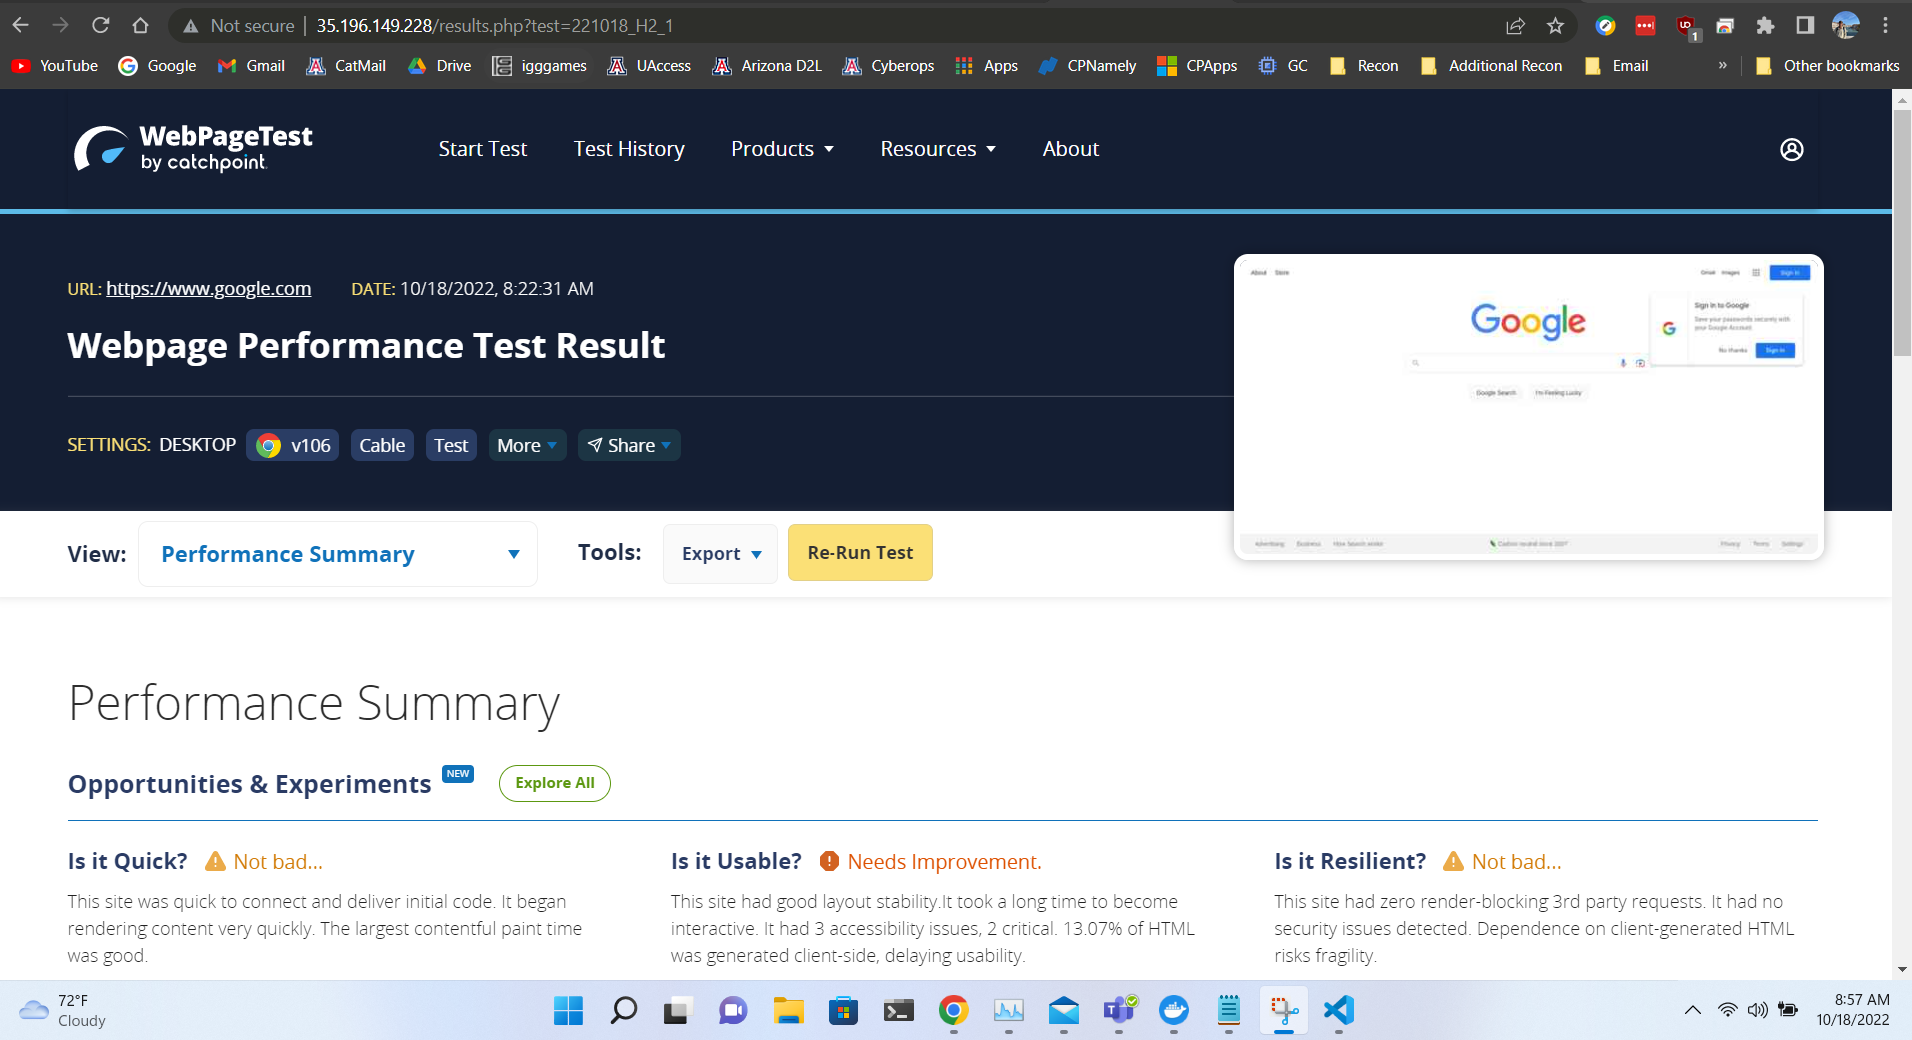The image size is (1912, 1040).
Task: Click the Cable connection badge
Action: click(x=382, y=445)
